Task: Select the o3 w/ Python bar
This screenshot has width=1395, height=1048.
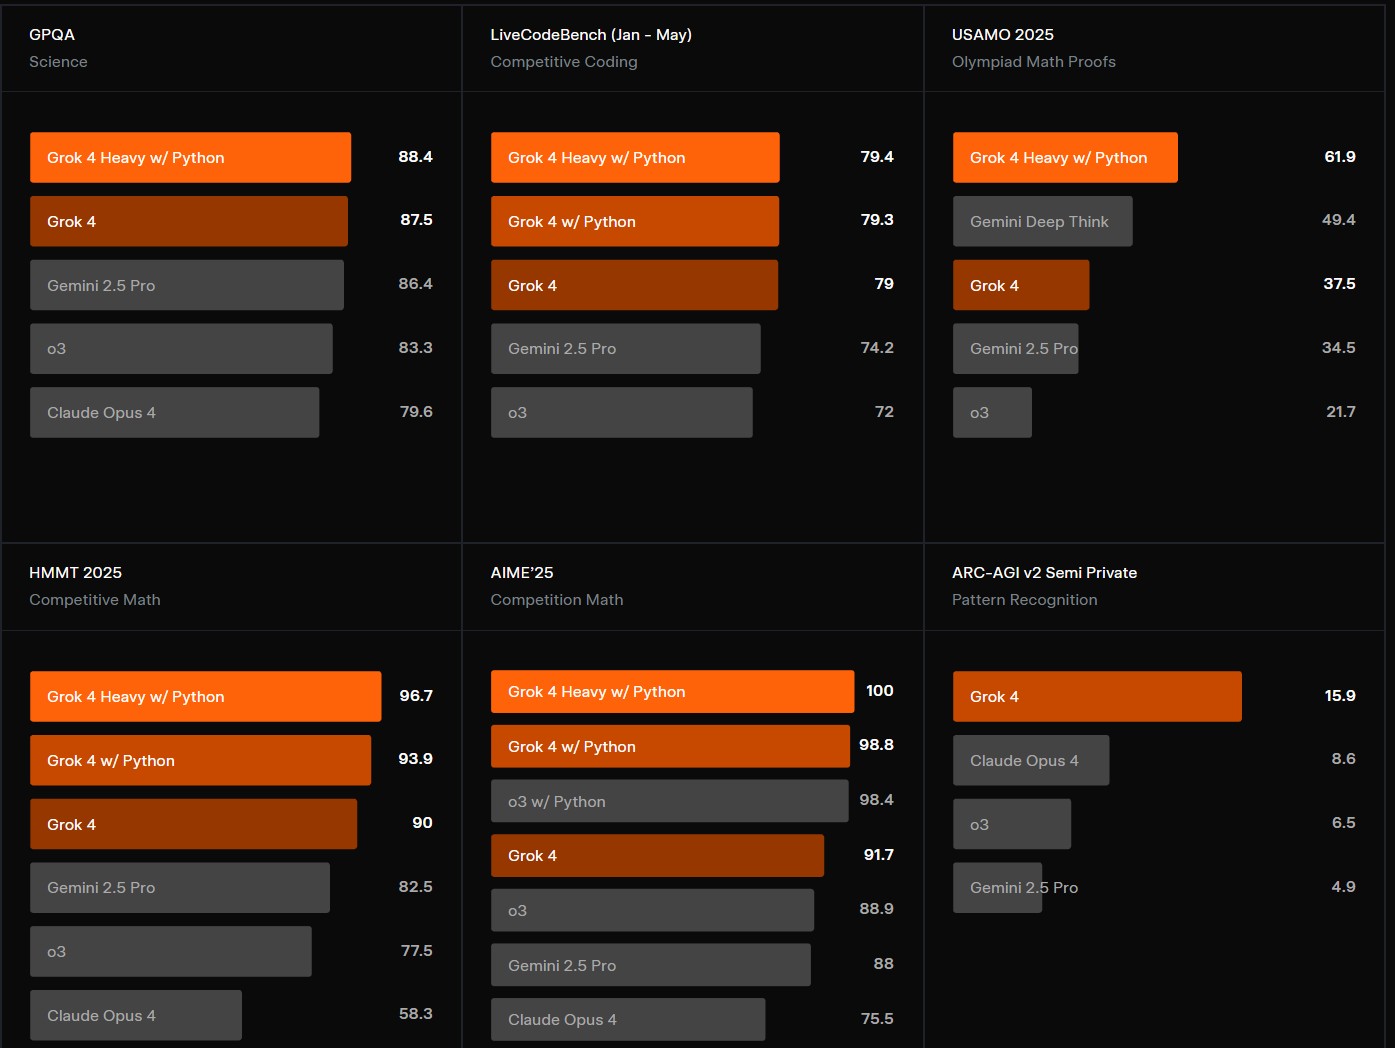Action: pyautogui.click(x=670, y=801)
